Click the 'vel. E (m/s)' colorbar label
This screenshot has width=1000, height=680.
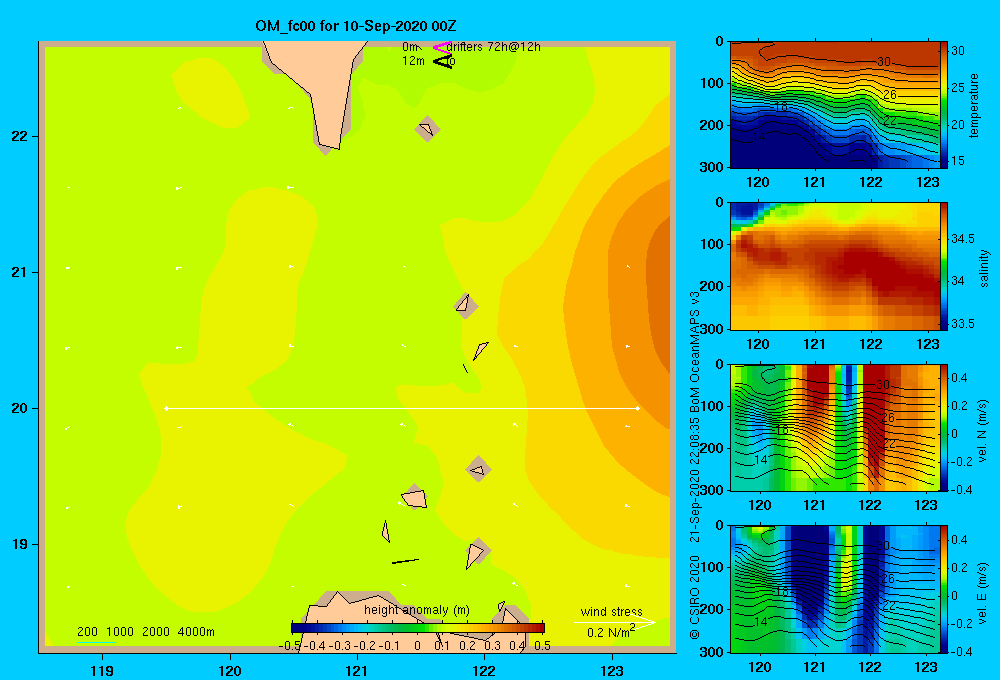pyautogui.click(x=983, y=592)
